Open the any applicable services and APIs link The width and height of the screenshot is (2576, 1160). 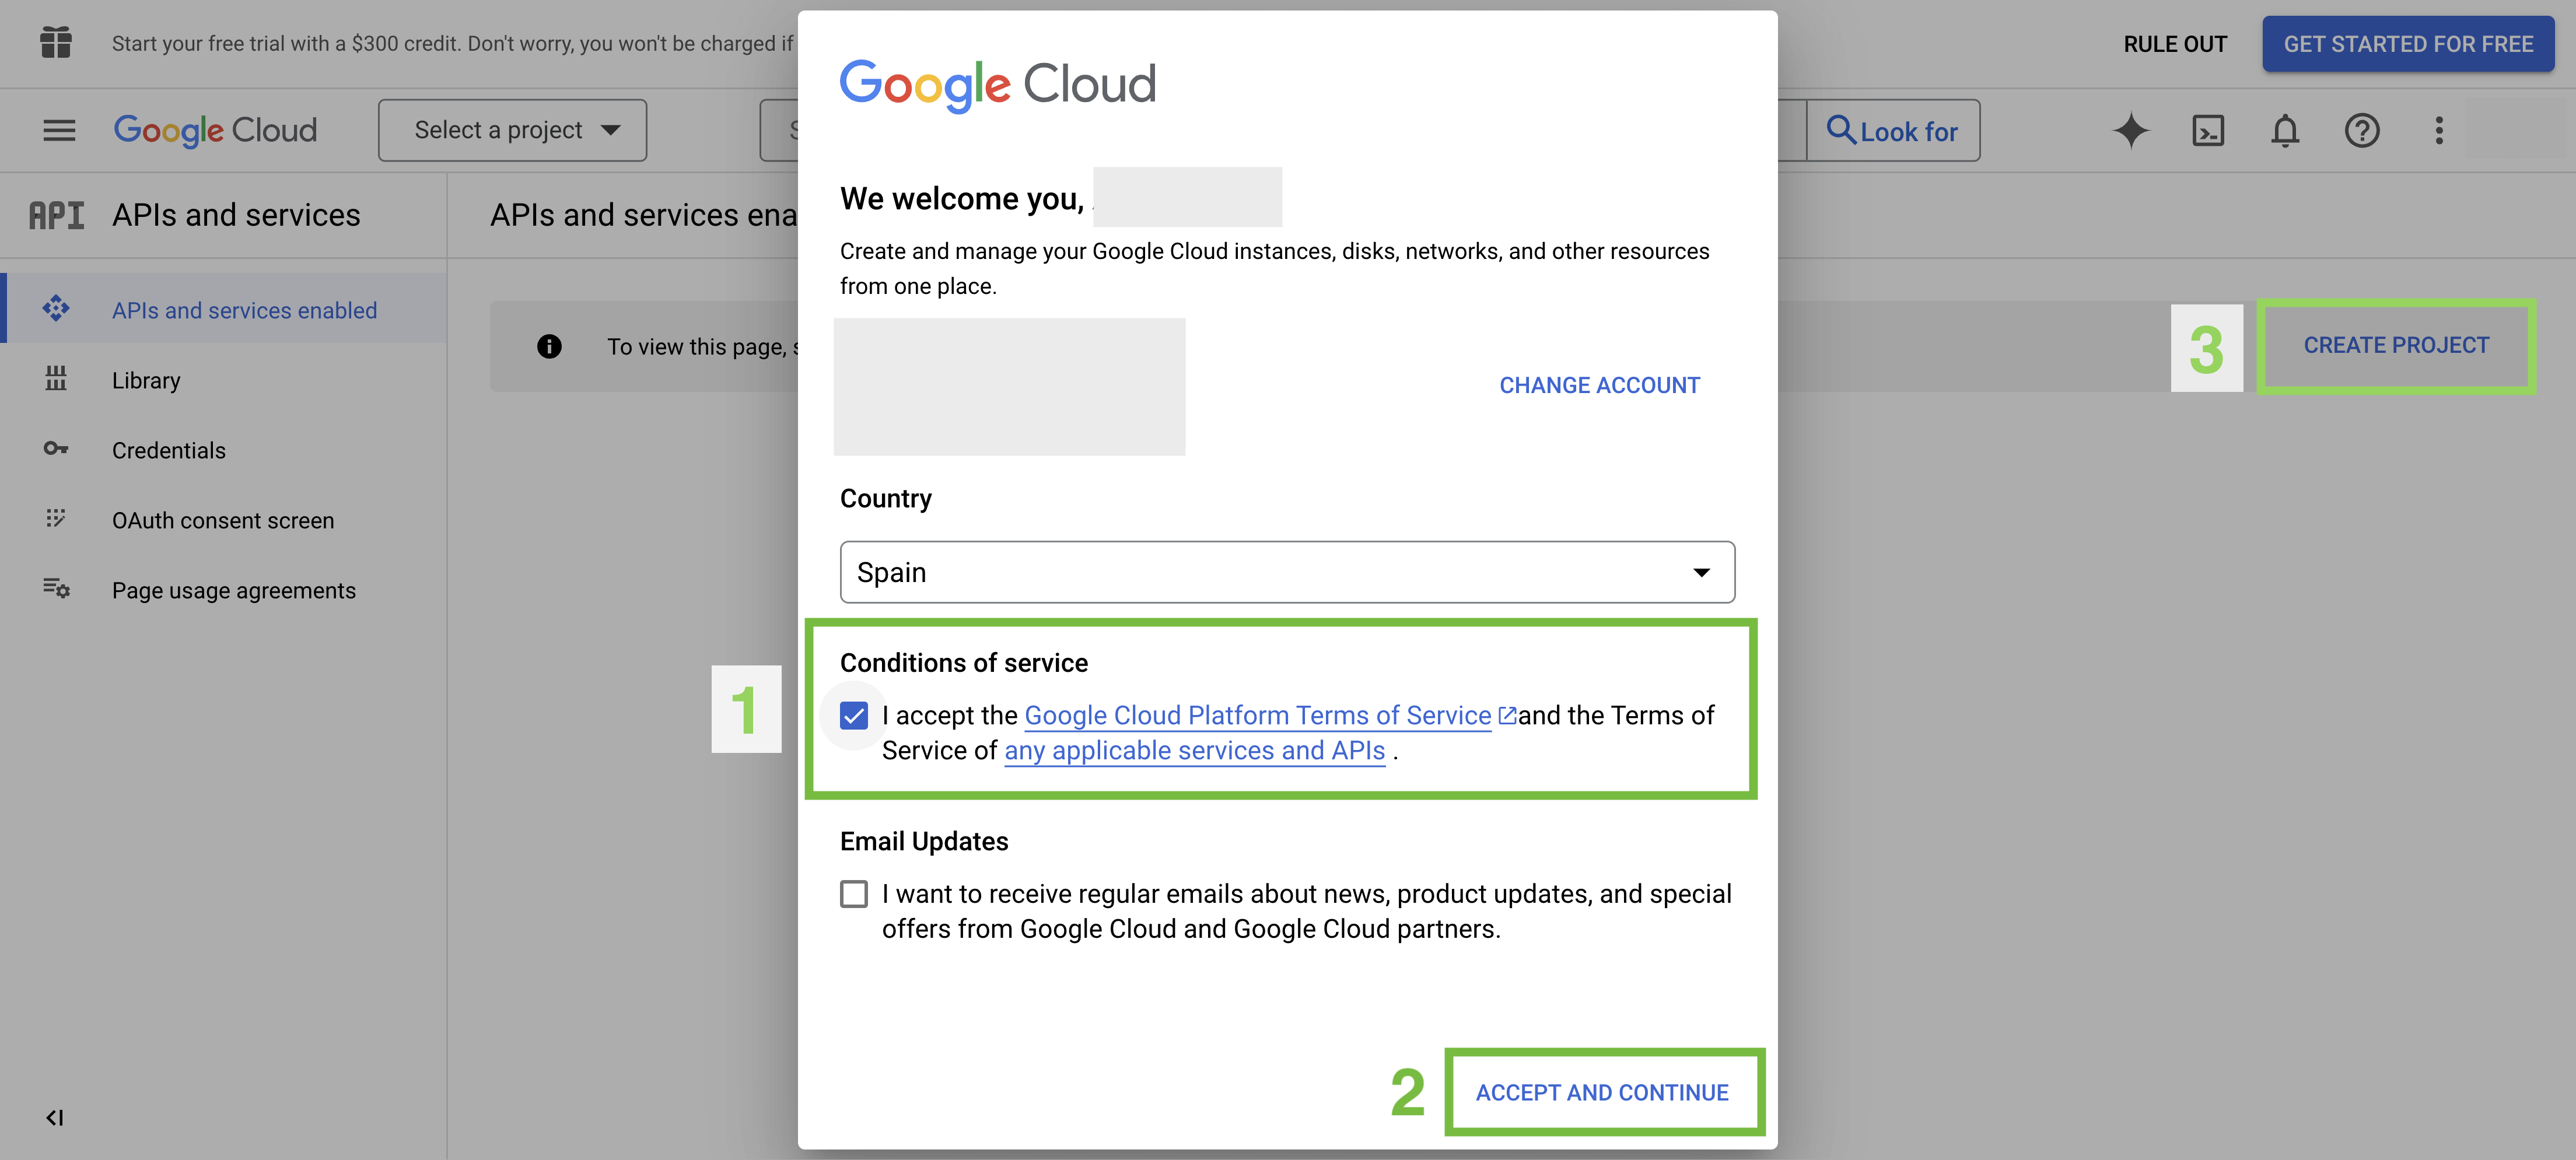click(x=1194, y=750)
